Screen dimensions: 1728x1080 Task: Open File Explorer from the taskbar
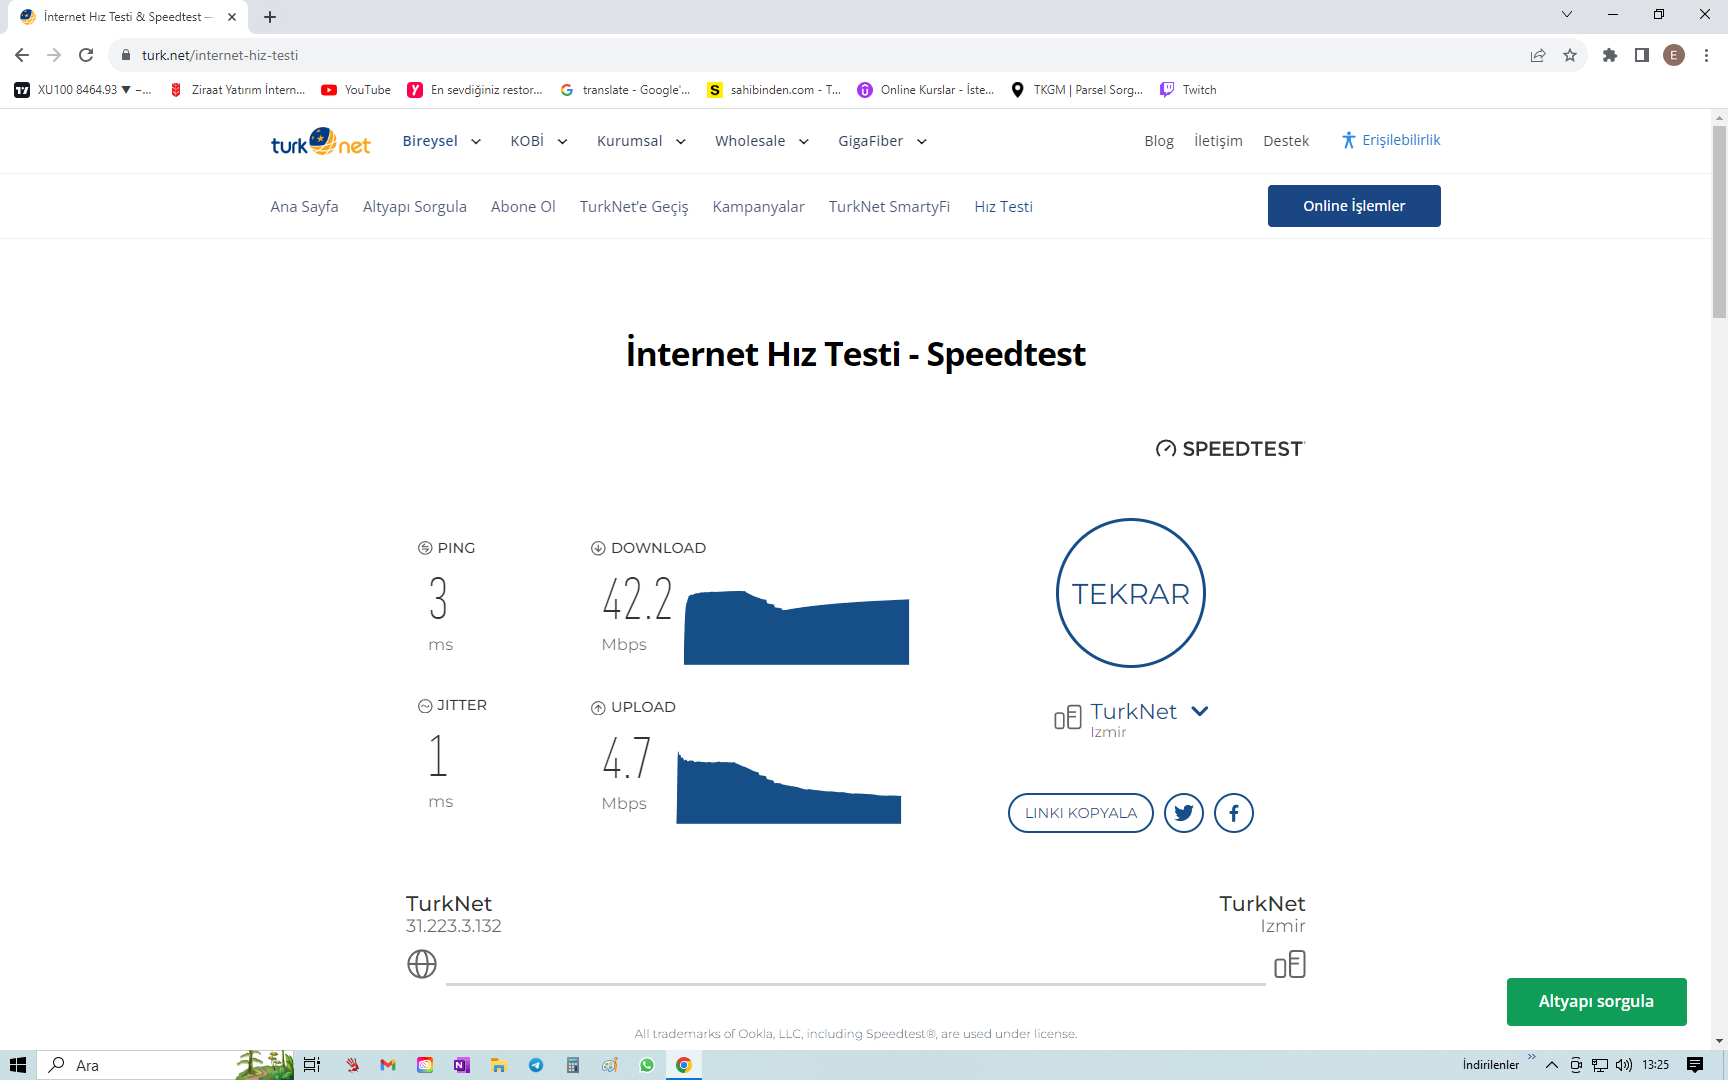click(498, 1065)
